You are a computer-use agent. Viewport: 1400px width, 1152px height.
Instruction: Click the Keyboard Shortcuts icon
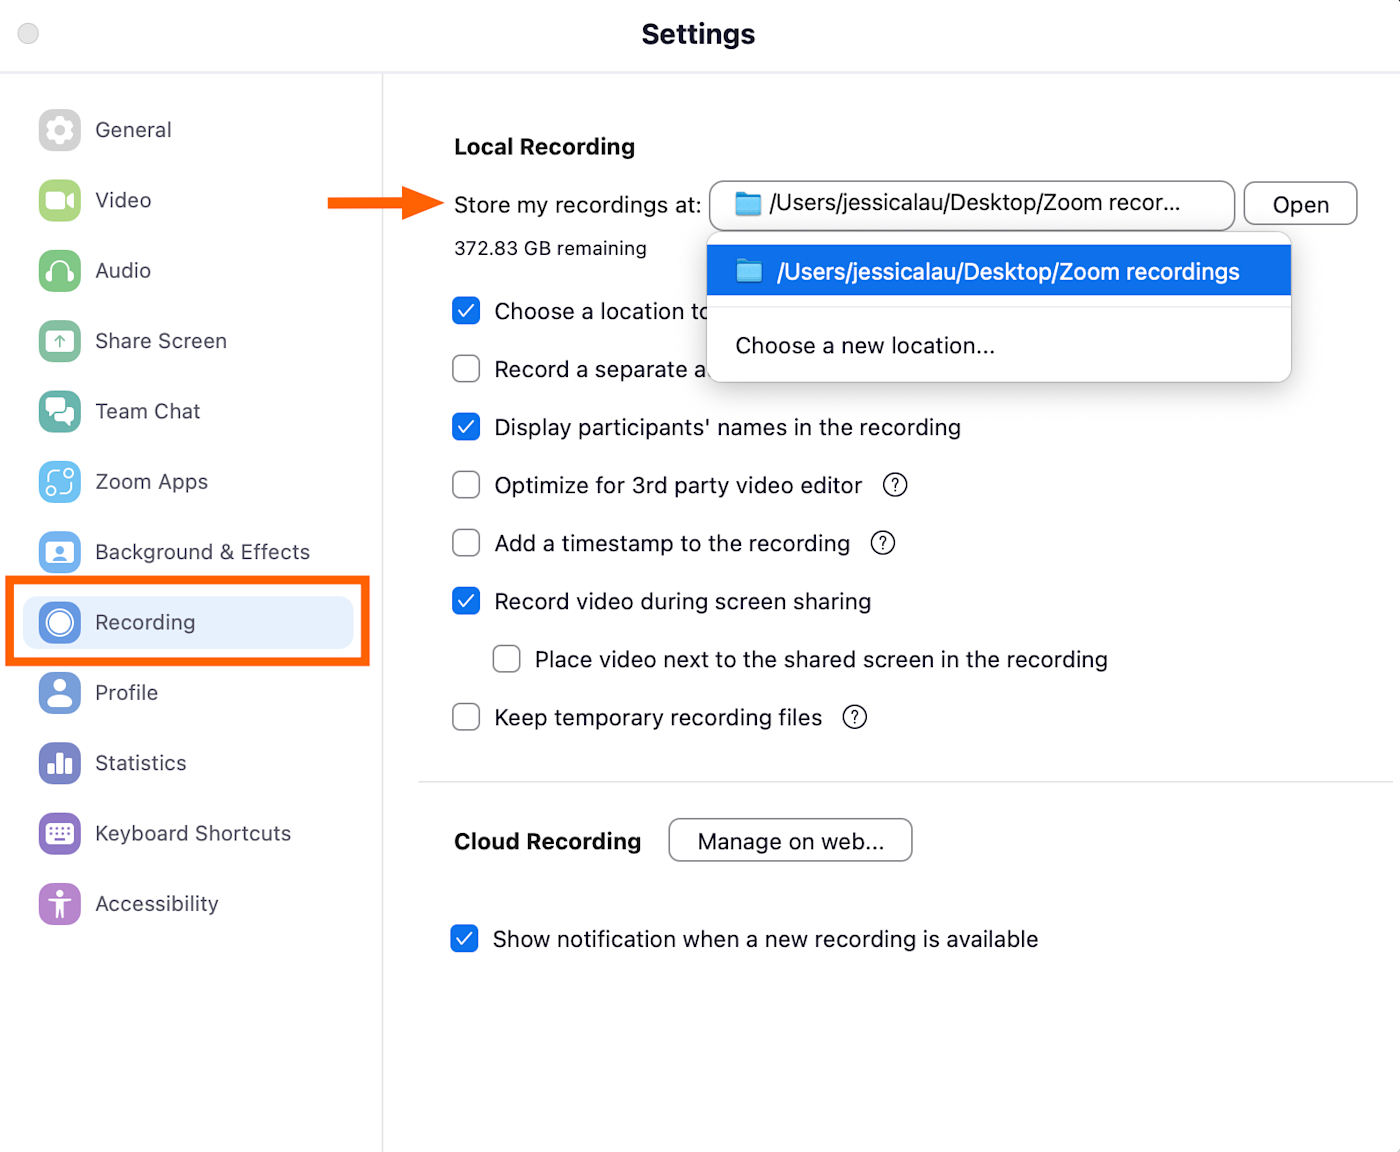click(60, 833)
